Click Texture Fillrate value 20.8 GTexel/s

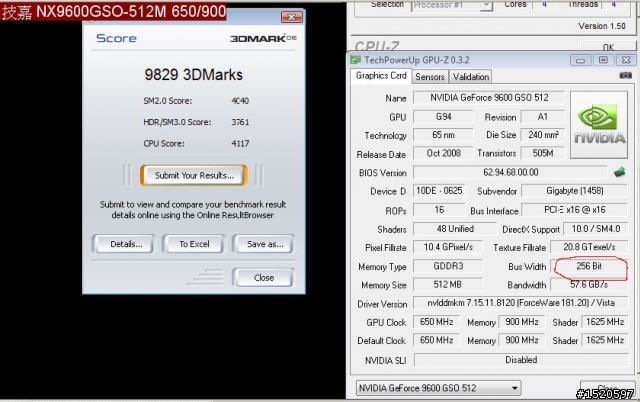pyautogui.click(x=589, y=247)
